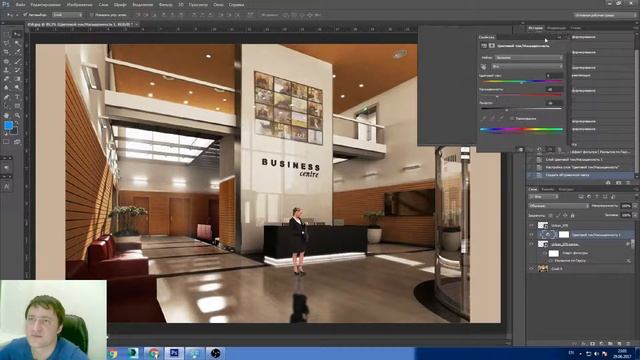The width and height of the screenshot is (640, 360).
Task: Open the layer fill slider arrow
Action: point(634,215)
